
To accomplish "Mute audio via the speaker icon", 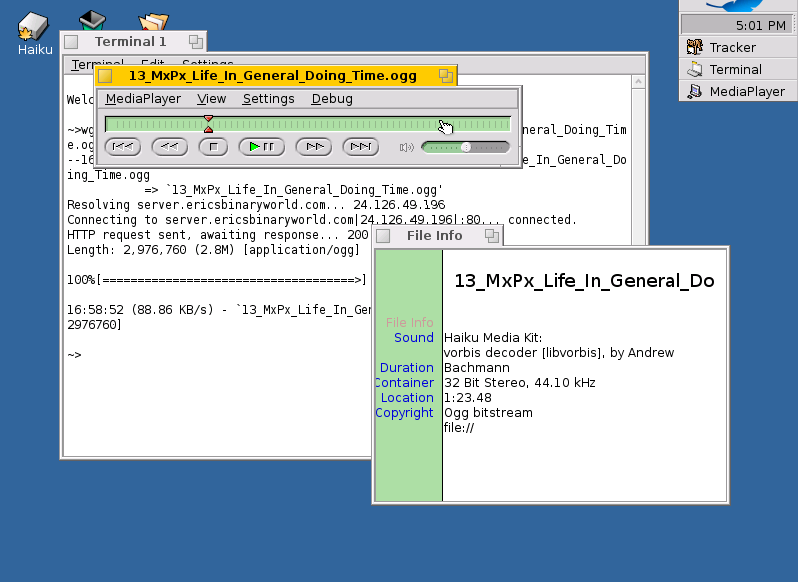I will coord(407,148).
